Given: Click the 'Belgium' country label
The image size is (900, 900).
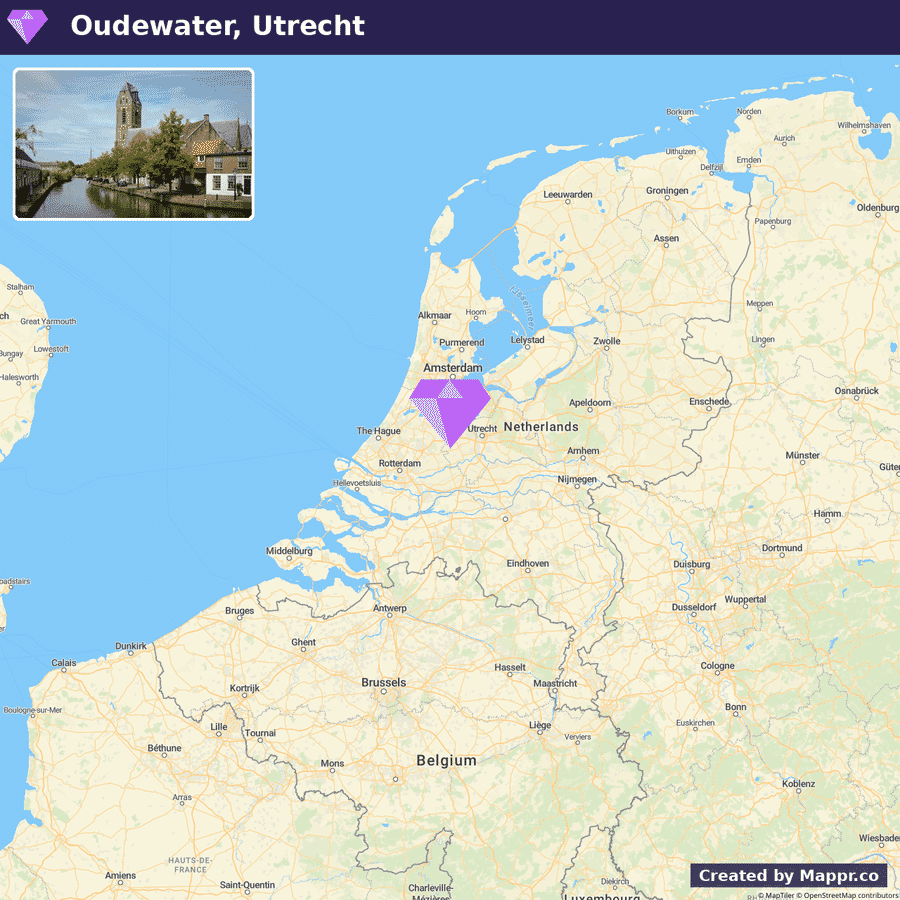Looking at the screenshot, I should (x=446, y=761).
